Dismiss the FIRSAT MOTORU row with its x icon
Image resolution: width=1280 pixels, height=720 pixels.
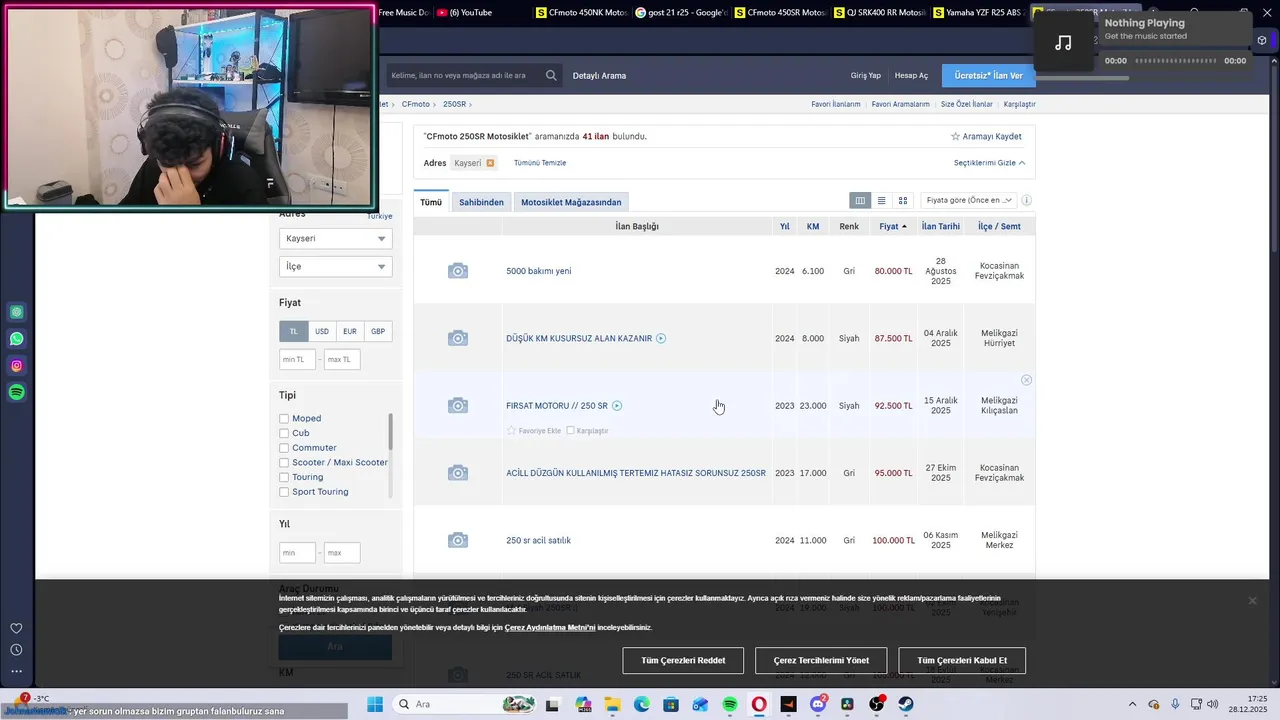coord(1026,380)
